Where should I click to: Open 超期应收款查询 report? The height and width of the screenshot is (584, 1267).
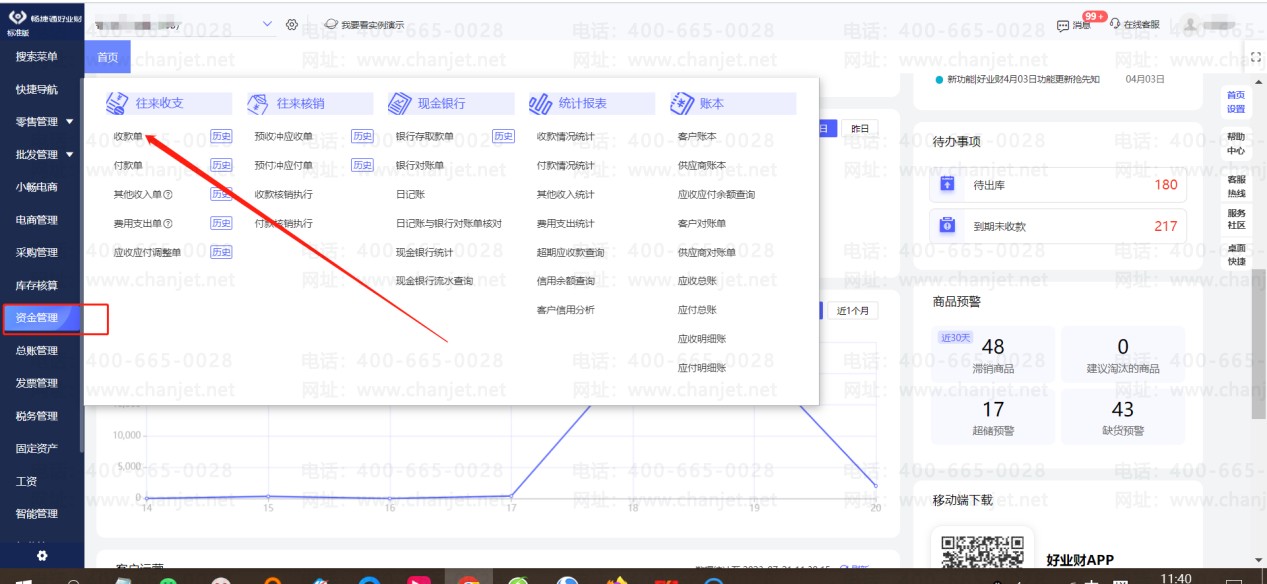[570, 252]
